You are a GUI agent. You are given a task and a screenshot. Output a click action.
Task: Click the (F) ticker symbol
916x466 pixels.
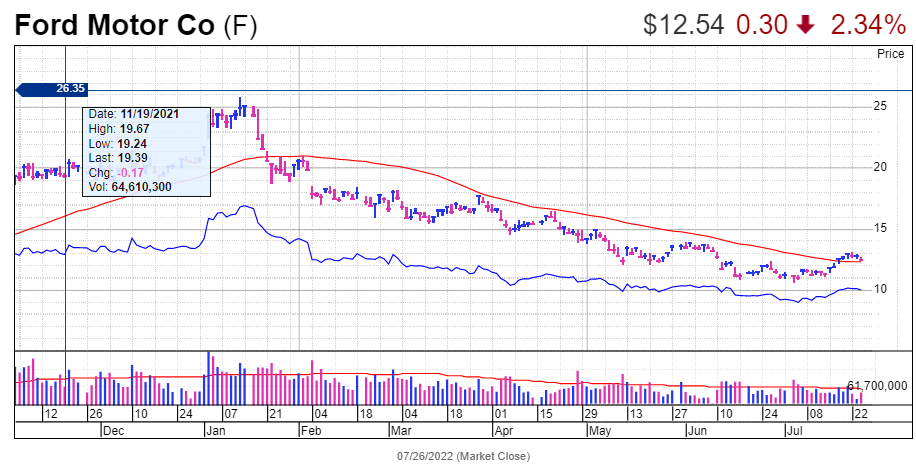pyautogui.click(x=240, y=26)
